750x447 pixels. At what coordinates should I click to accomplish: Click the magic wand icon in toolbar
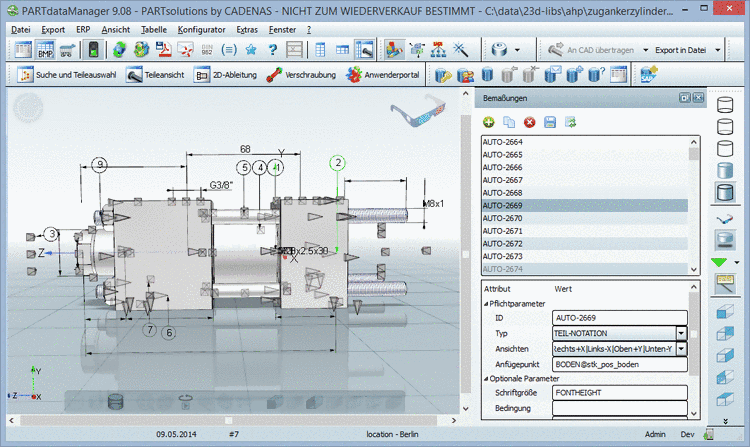point(461,50)
